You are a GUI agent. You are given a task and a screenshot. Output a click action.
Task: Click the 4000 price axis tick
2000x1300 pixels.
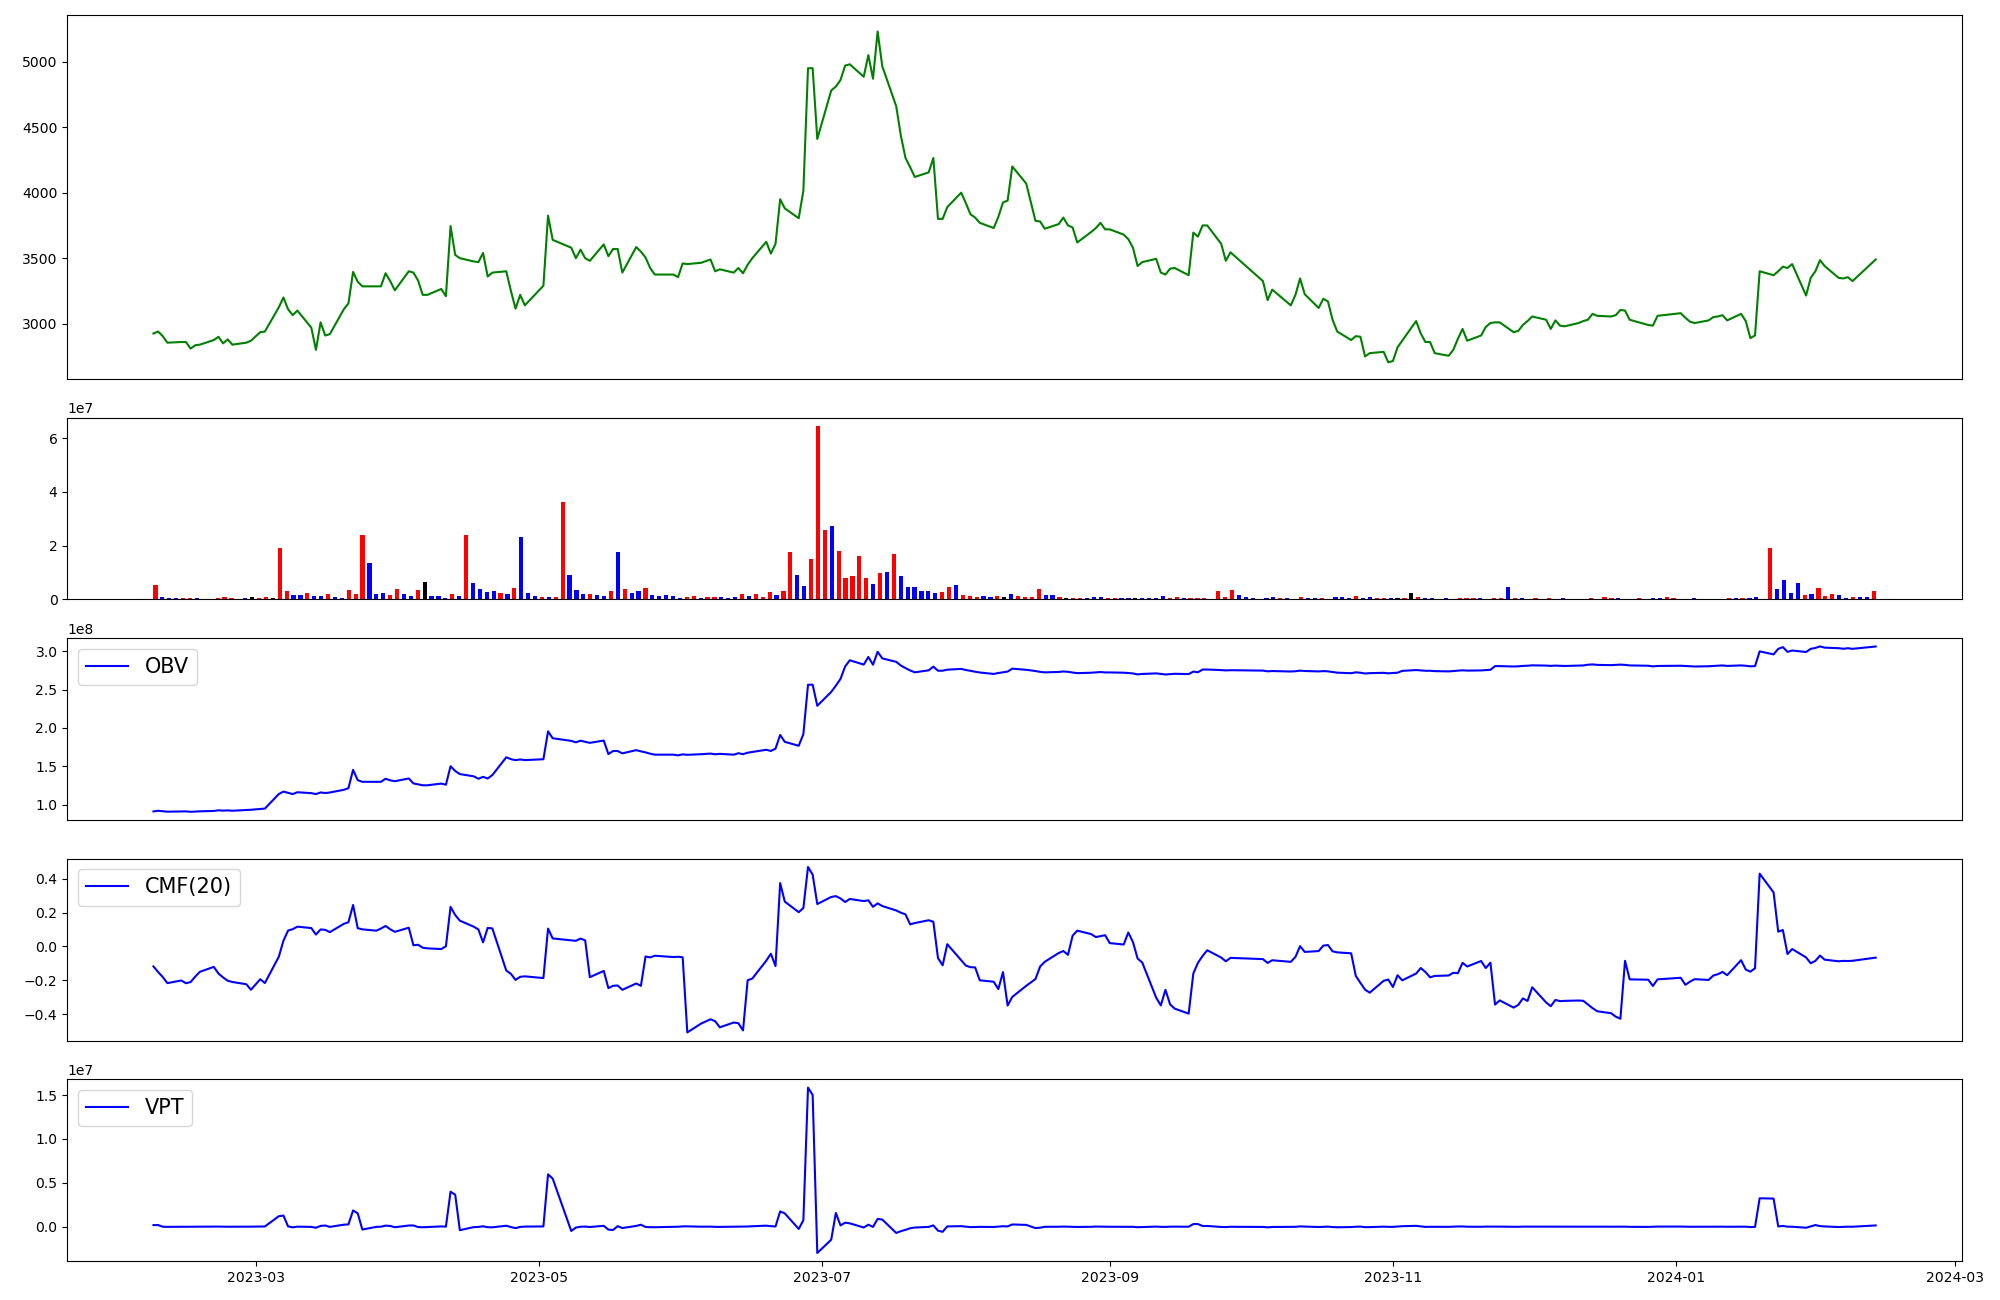tap(40, 193)
